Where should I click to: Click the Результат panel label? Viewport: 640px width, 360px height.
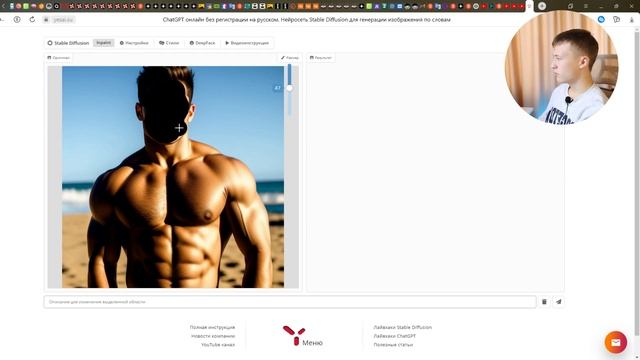click(321, 58)
